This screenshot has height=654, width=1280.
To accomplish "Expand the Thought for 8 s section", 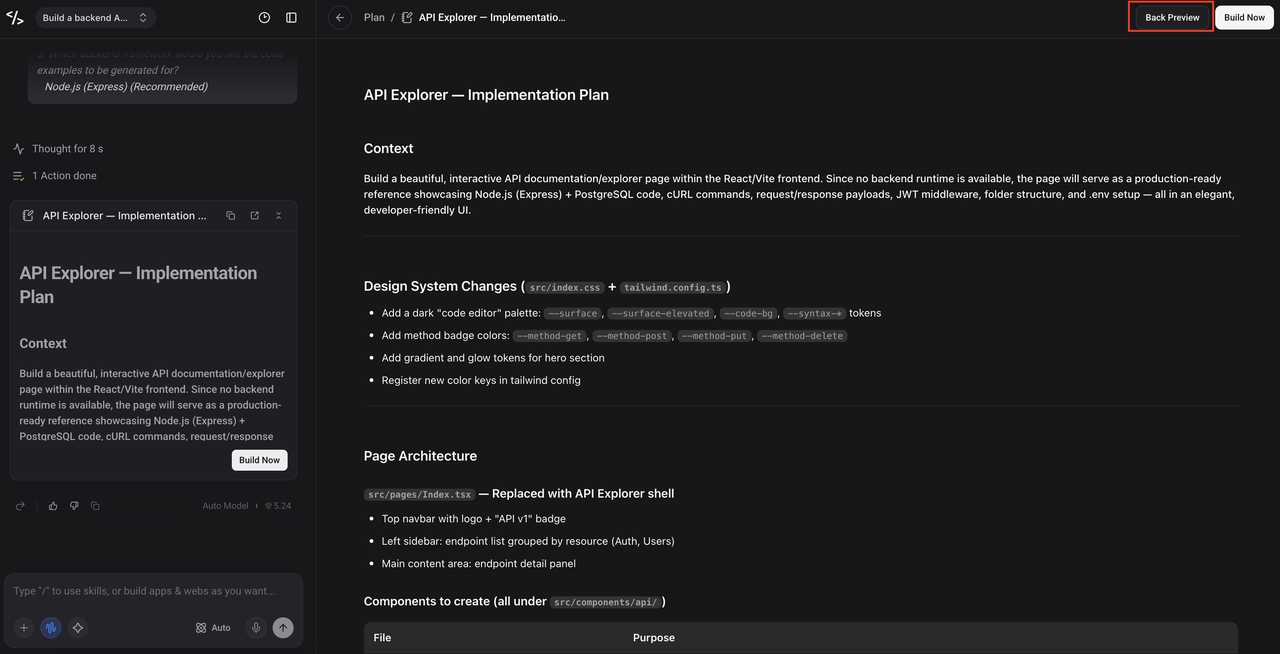I will click(x=58, y=149).
